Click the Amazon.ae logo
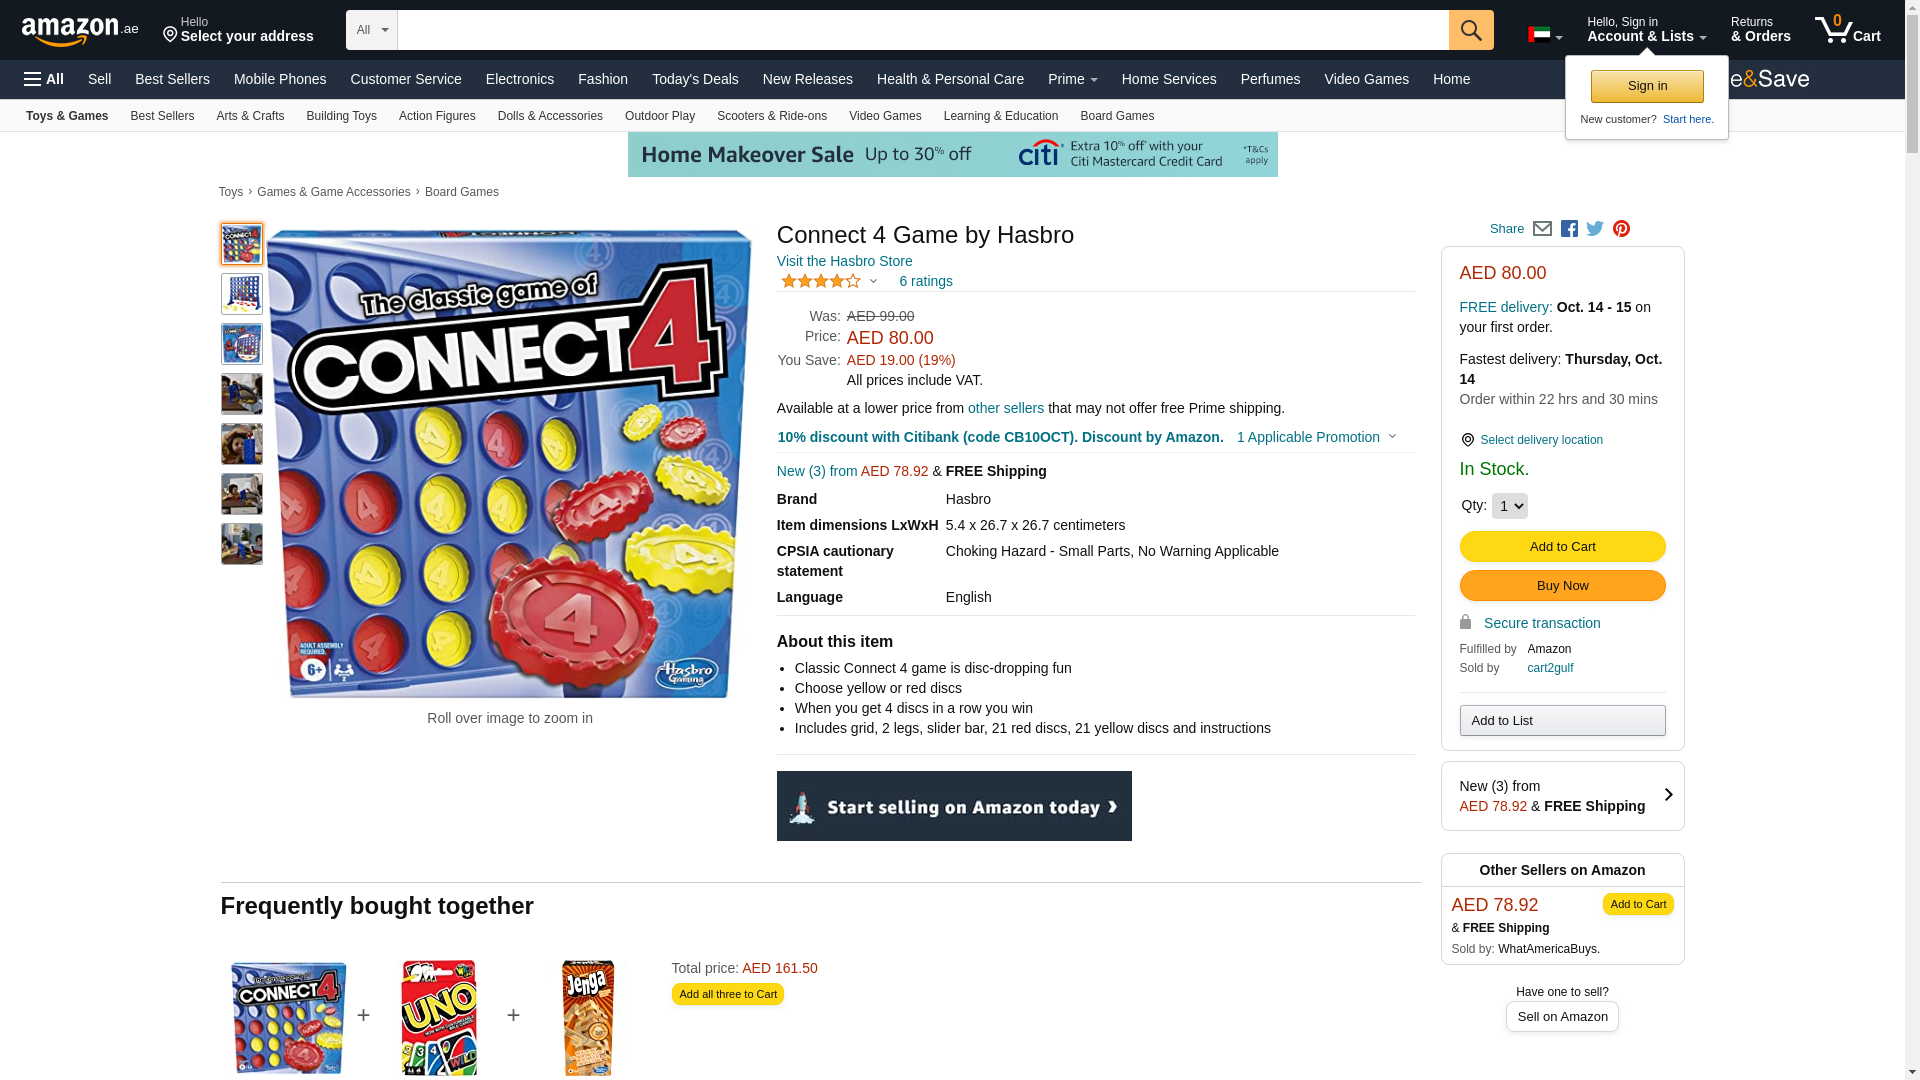Image resolution: width=1920 pixels, height=1080 pixels. tap(80, 30)
